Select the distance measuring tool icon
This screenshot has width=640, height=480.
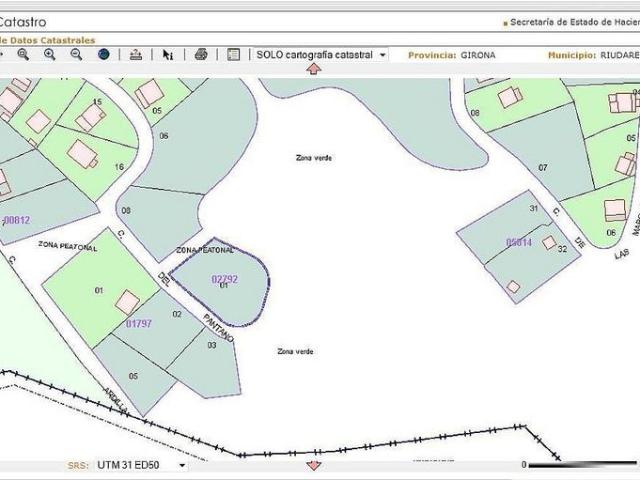click(136, 54)
